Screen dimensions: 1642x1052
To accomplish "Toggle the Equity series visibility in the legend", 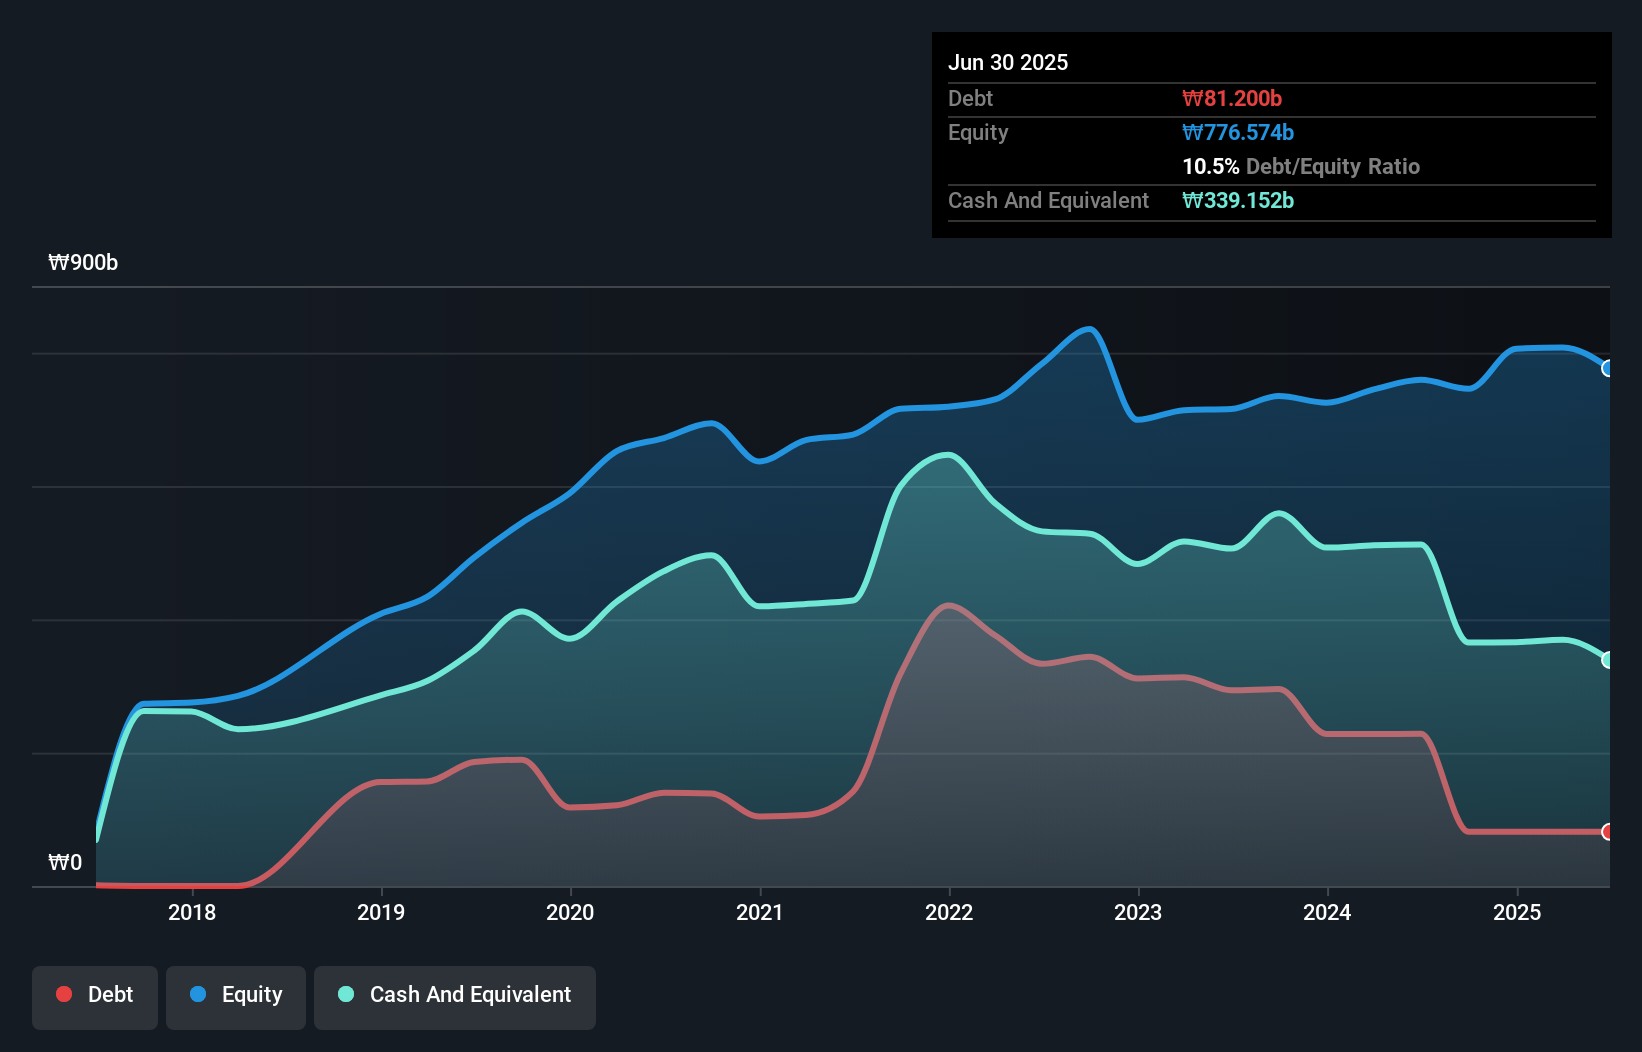I will (x=235, y=995).
